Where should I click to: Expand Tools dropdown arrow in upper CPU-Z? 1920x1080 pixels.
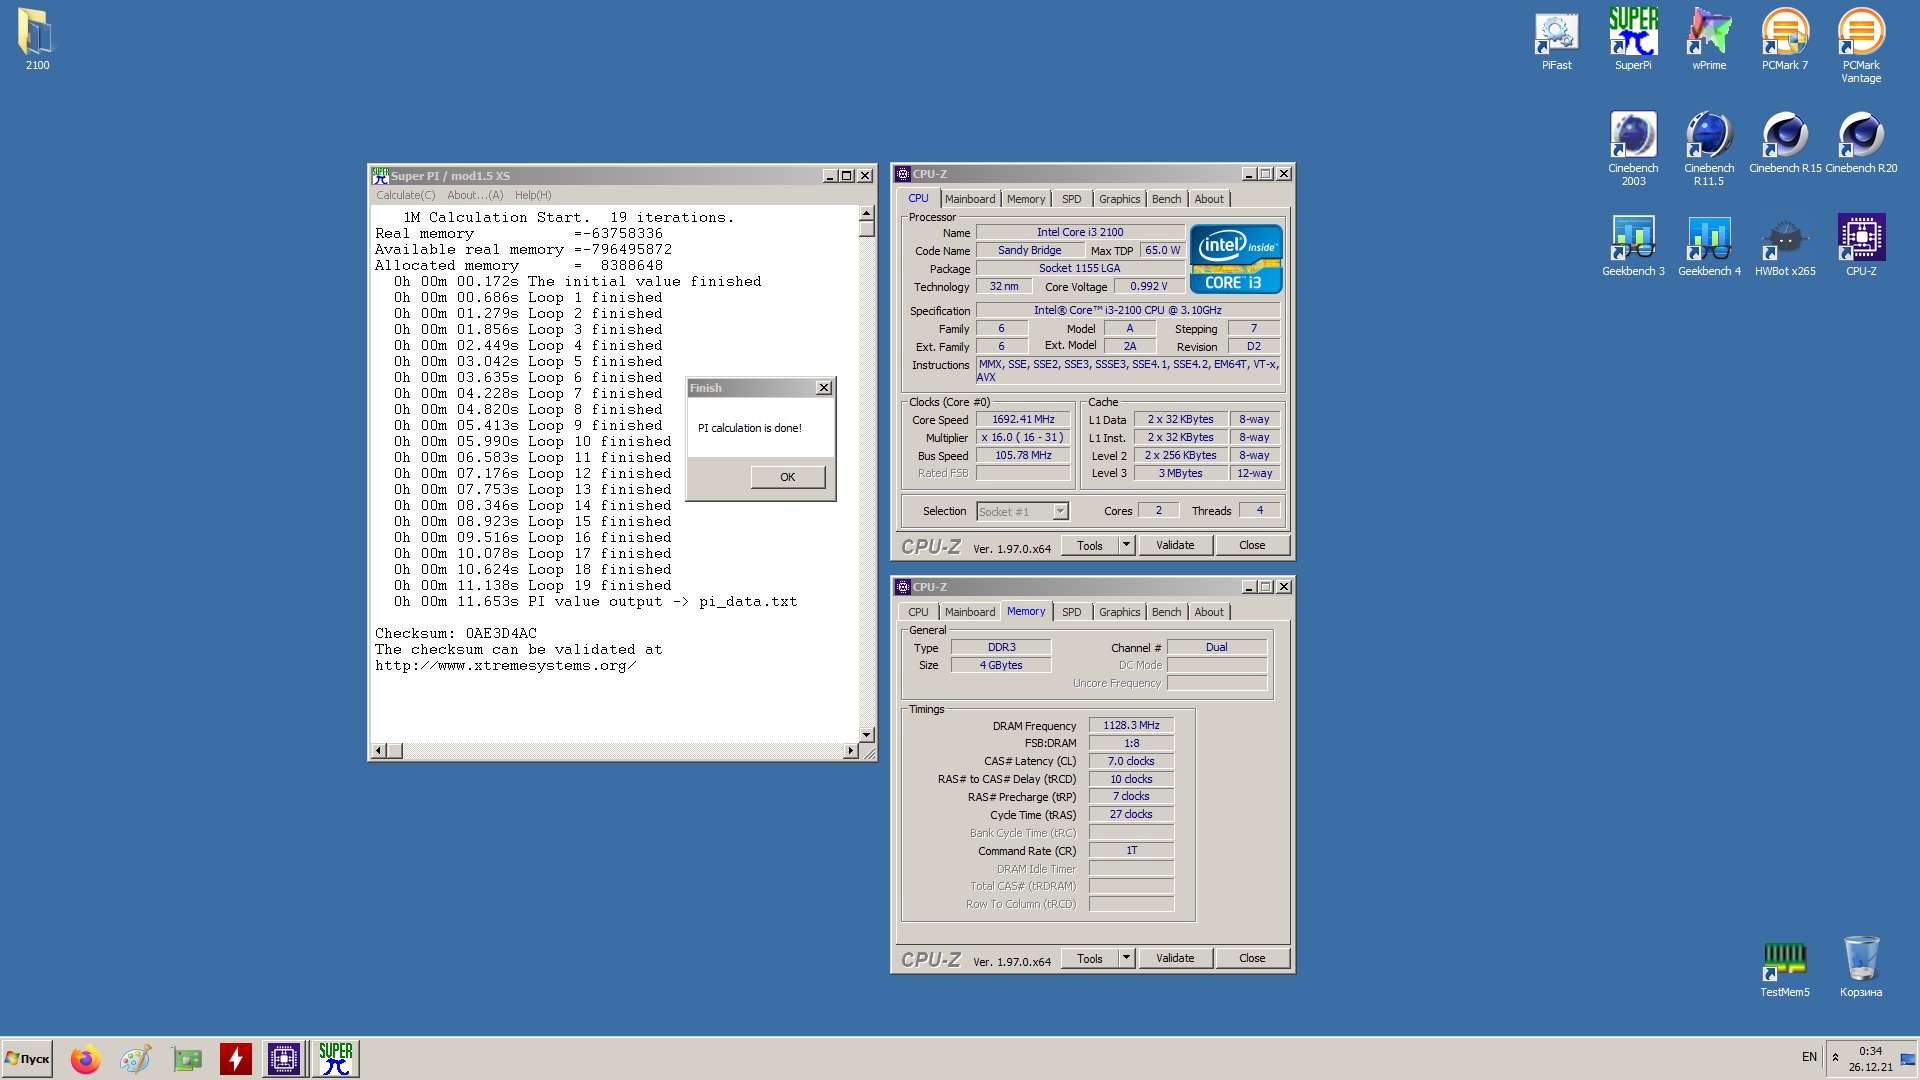[x=1126, y=545]
